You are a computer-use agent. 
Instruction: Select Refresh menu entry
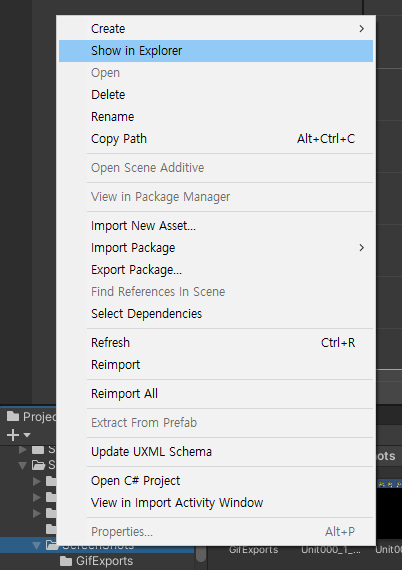coord(216,343)
